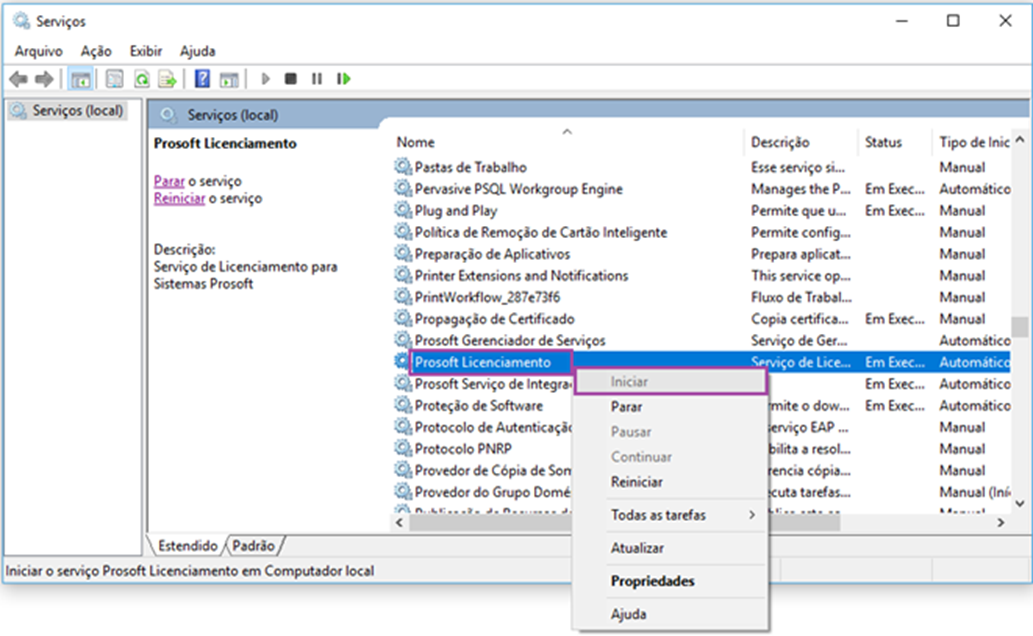Click the Serviços title bar app icon

22,21
